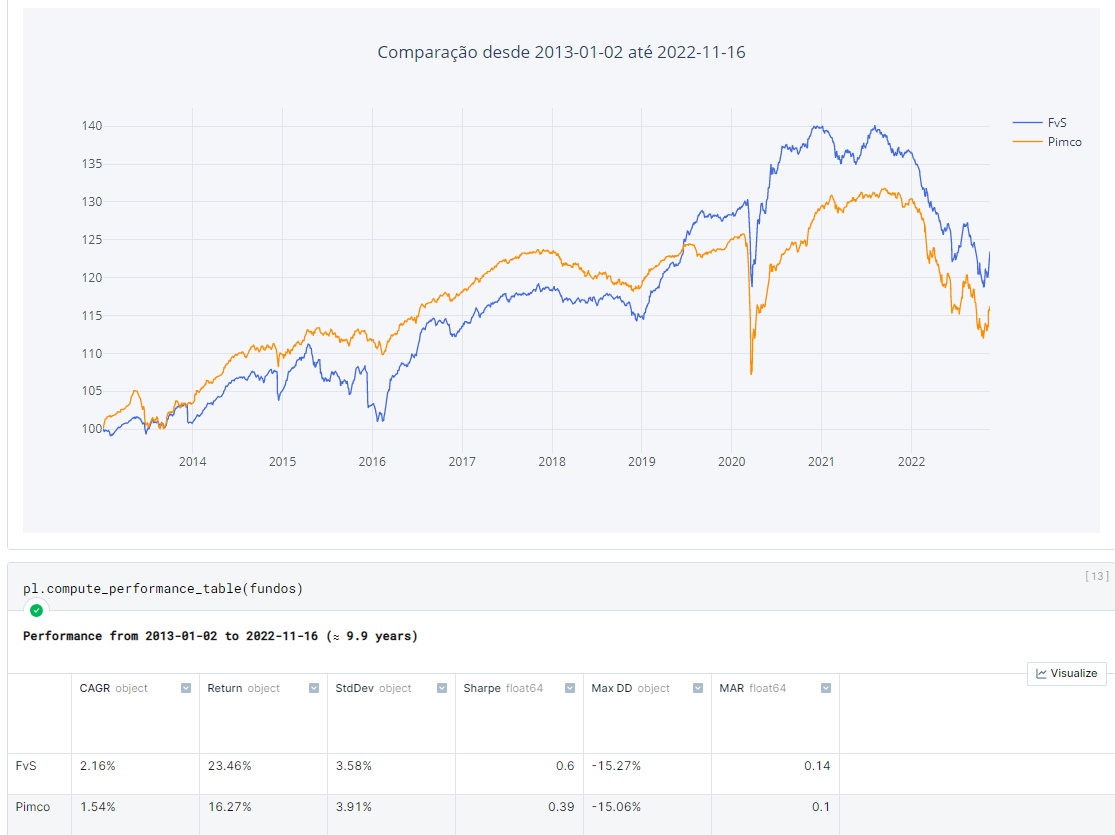Select the Pimco StdDev value 3.91%
This screenshot has width=1115, height=835.
tap(353, 807)
